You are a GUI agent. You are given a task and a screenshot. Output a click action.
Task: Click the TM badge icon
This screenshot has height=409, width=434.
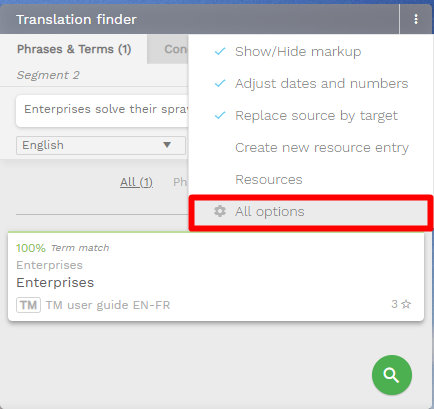(x=29, y=305)
